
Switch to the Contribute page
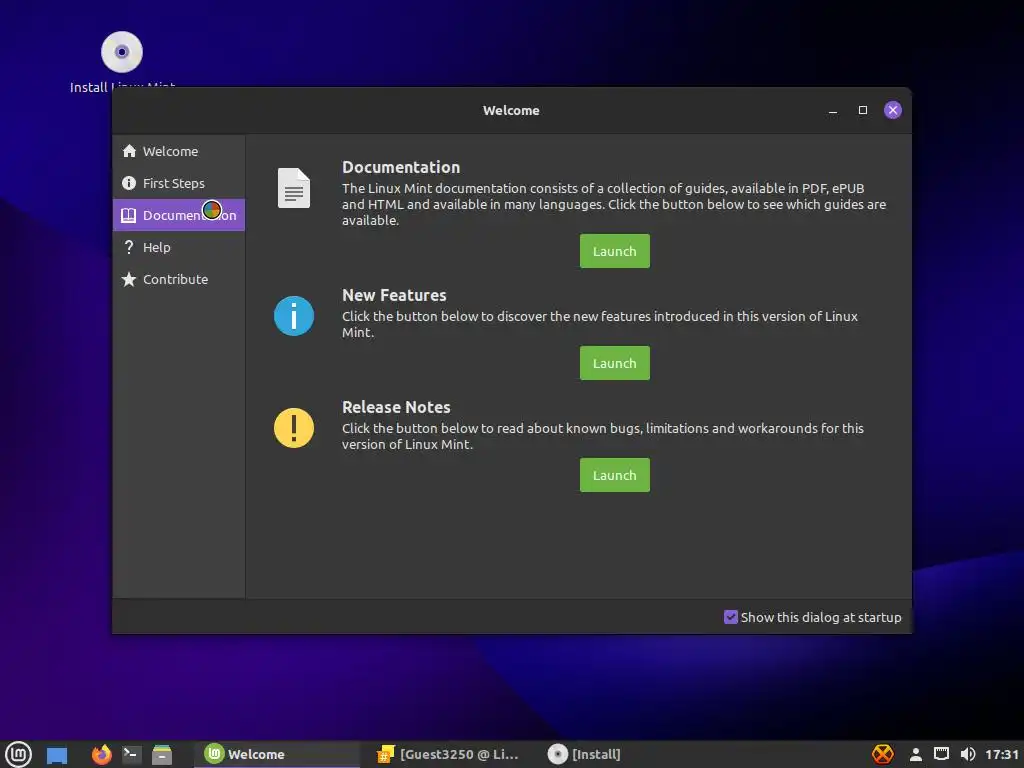point(179,279)
